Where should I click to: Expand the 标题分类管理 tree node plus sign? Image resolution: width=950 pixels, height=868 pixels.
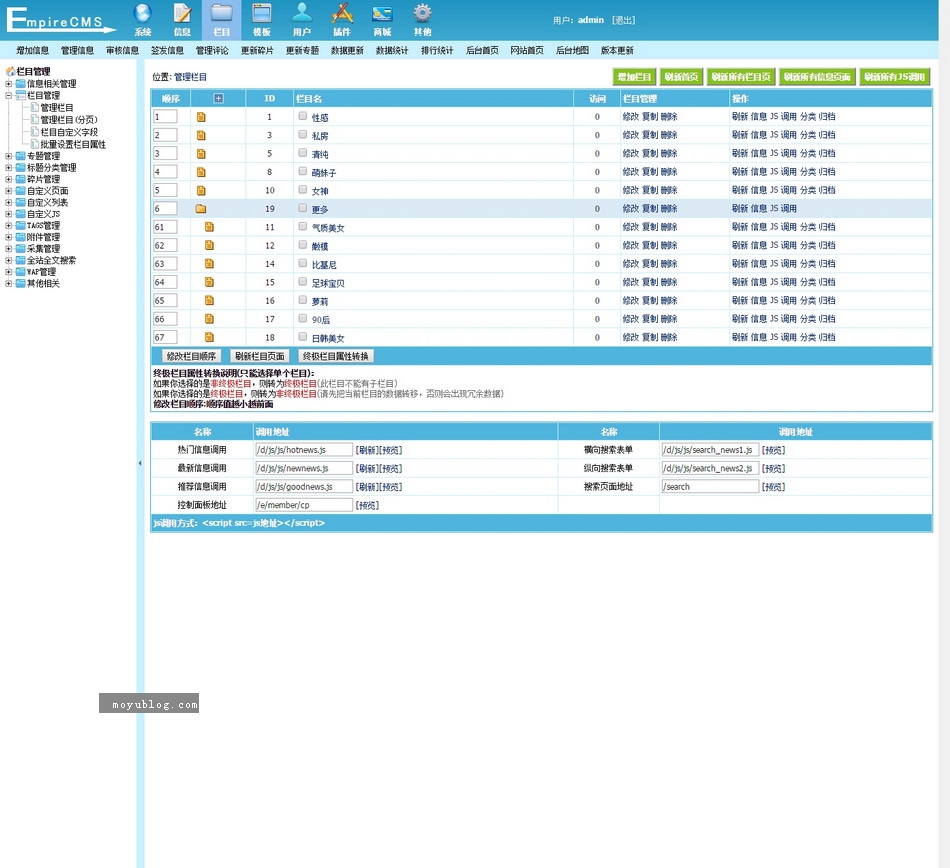tap(8, 167)
